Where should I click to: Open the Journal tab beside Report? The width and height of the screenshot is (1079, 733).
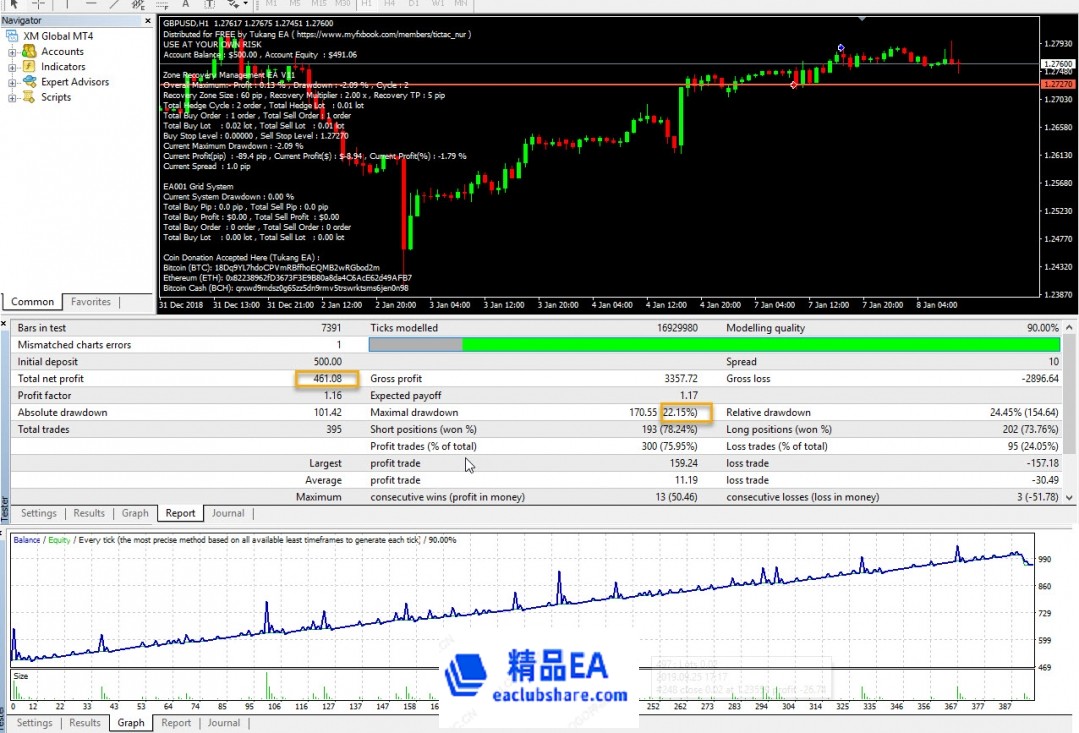click(x=228, y=513)
